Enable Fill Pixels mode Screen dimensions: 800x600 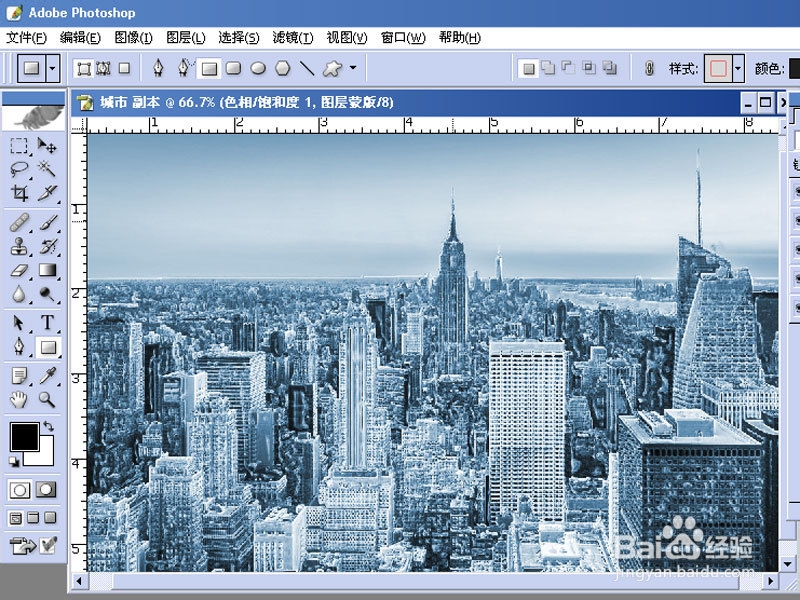click(124, 68)
